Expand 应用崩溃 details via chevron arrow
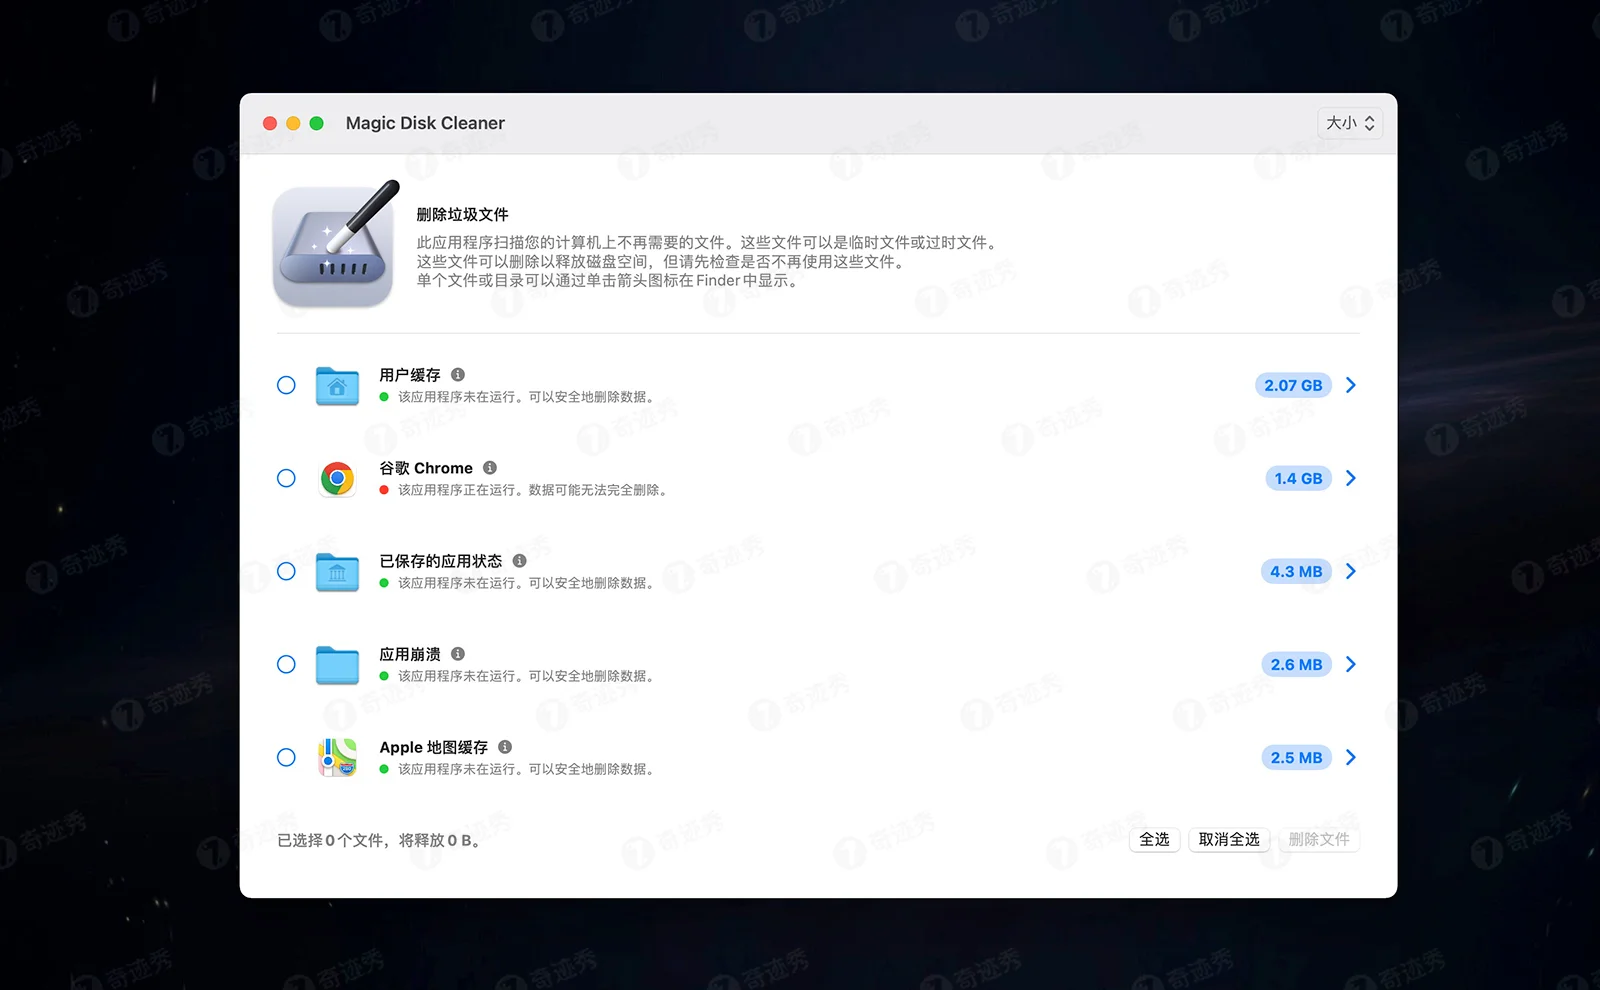Viewport: 1600px width, 990px height. [1351, 664]
